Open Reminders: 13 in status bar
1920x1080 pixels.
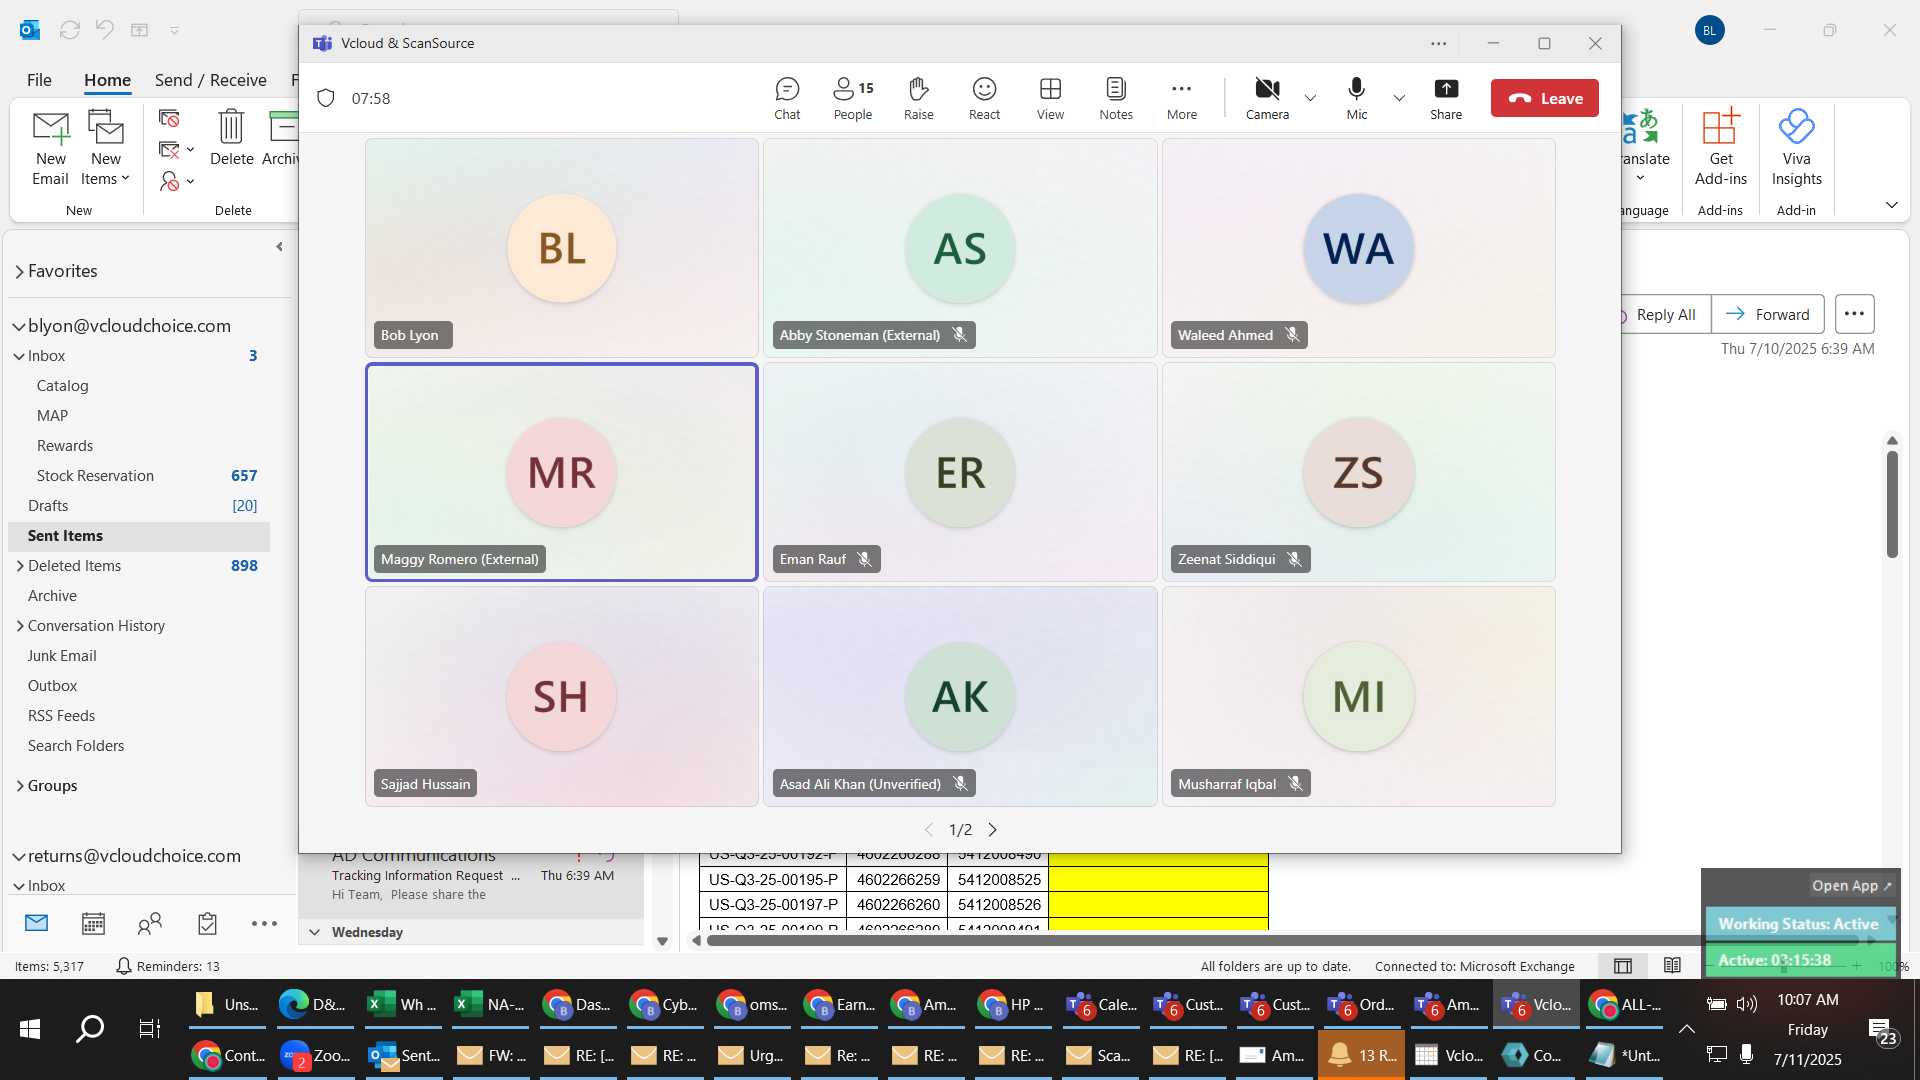(x=167, y=966)
